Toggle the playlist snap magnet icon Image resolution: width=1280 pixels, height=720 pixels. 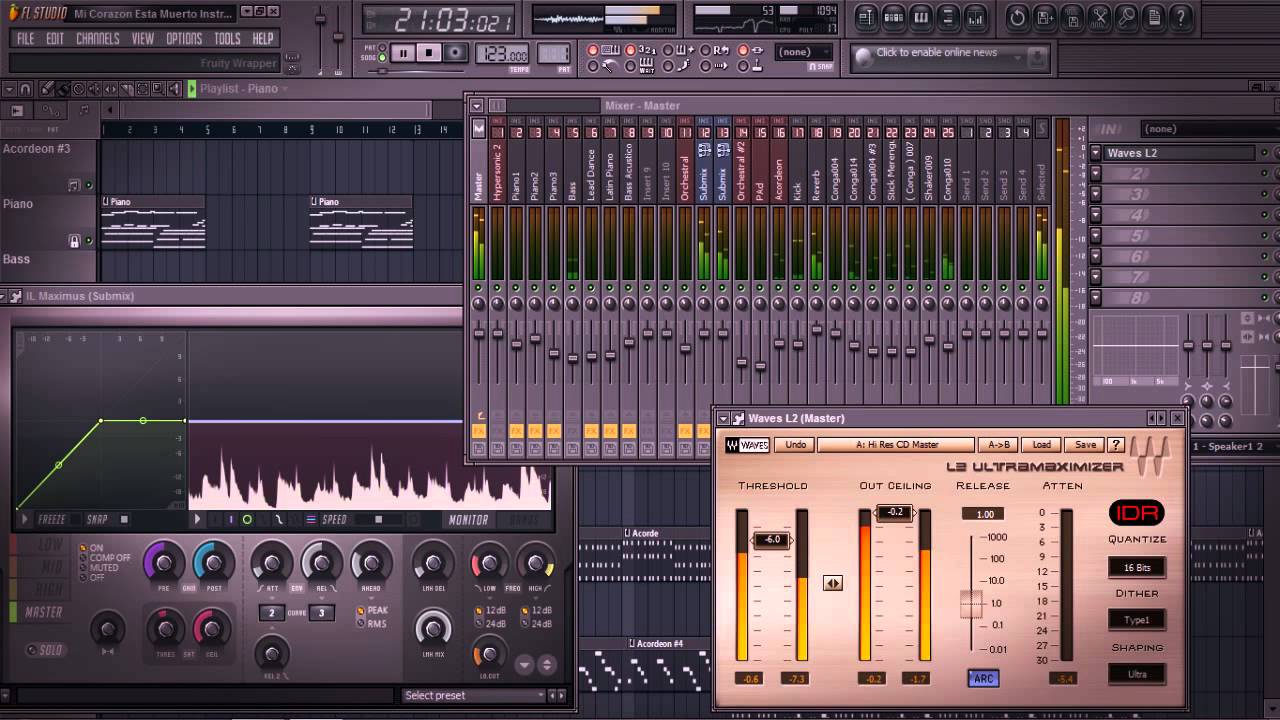point(26,89)
